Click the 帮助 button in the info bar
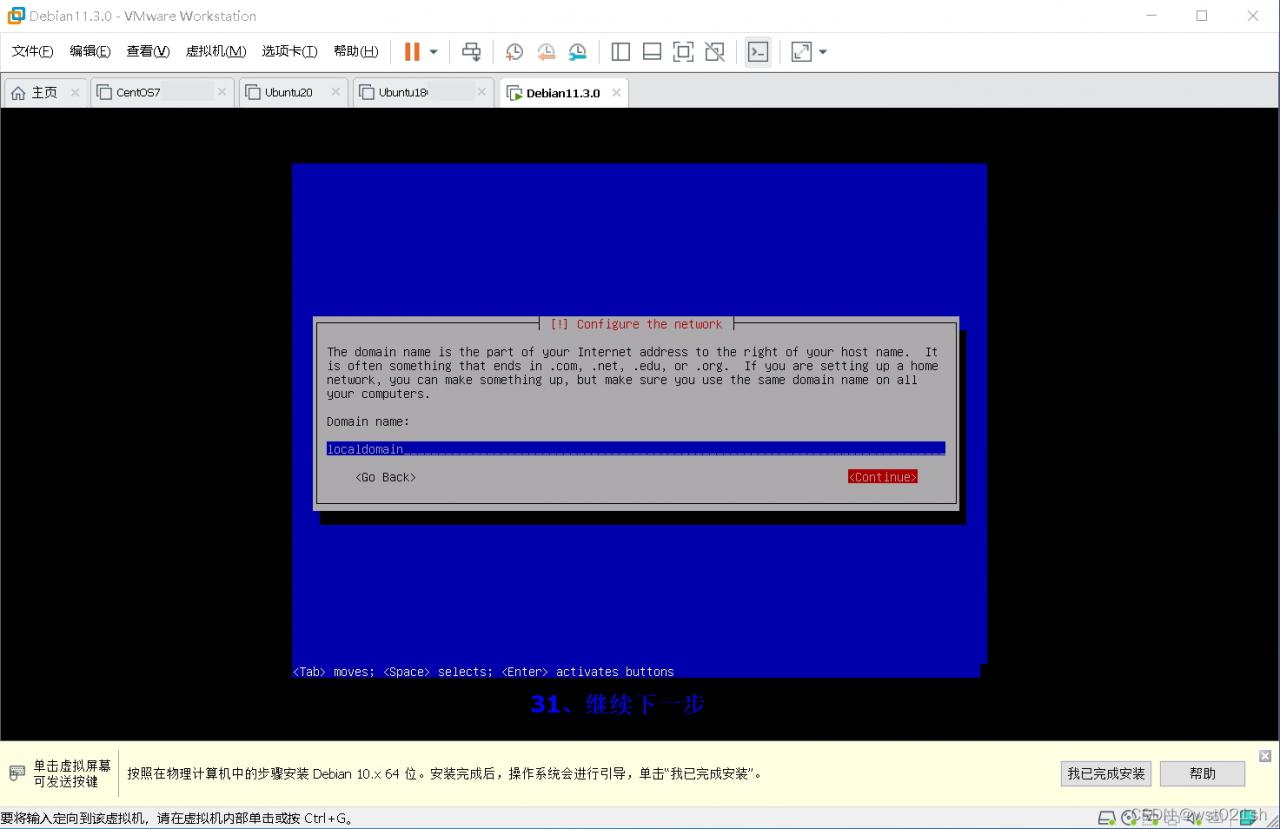The image size is (1280, 829). point(1203,774)
